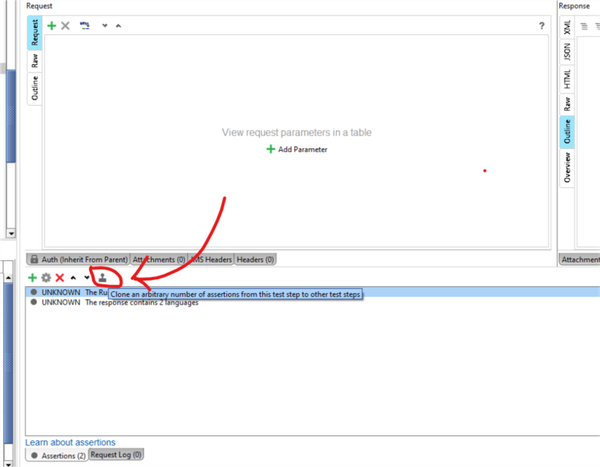Add a new request parameter with green plus

tap(52, 26)
